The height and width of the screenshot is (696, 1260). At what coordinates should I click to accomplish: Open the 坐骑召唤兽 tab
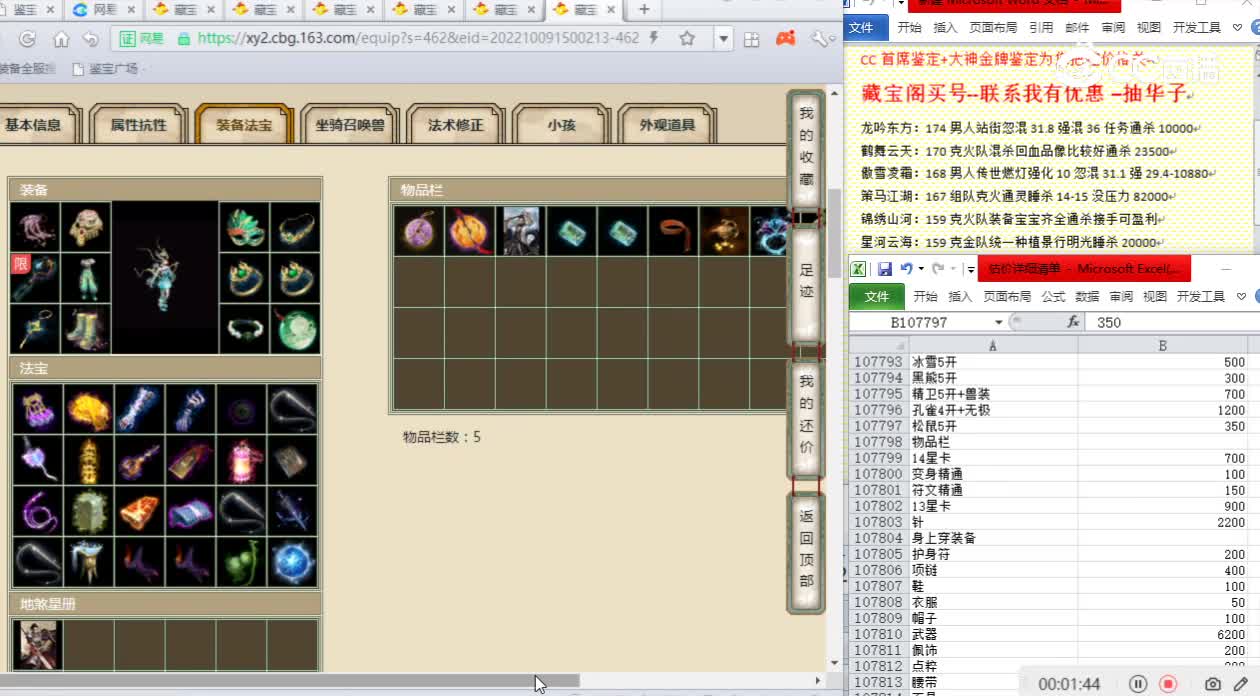(350, 126)
